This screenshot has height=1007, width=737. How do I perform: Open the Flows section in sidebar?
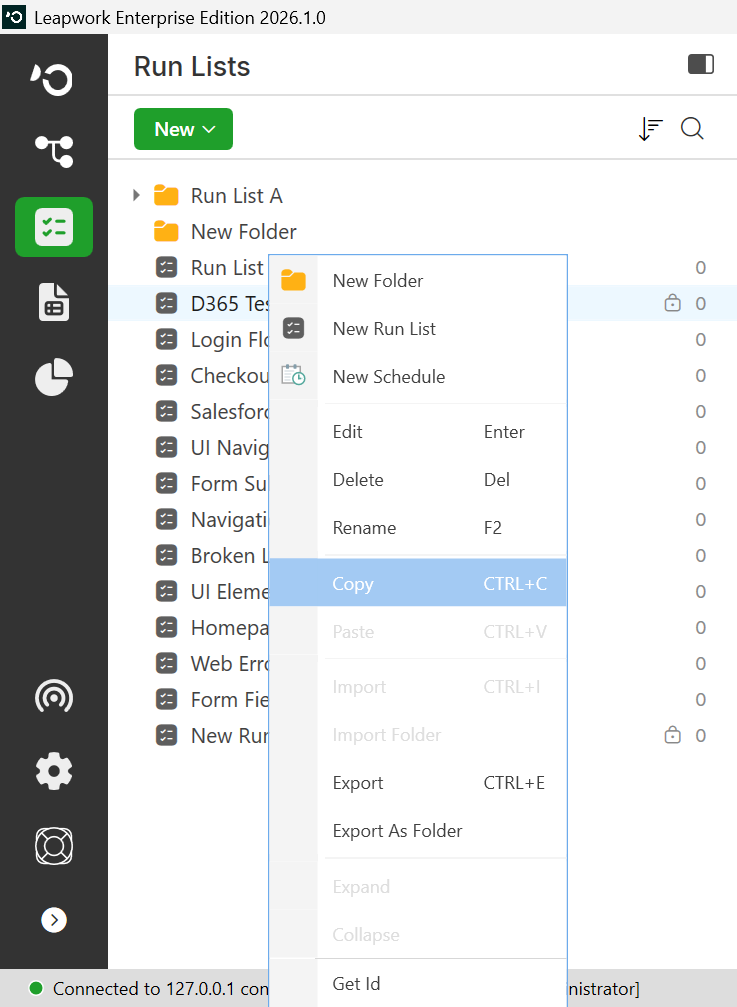point(54,152)
